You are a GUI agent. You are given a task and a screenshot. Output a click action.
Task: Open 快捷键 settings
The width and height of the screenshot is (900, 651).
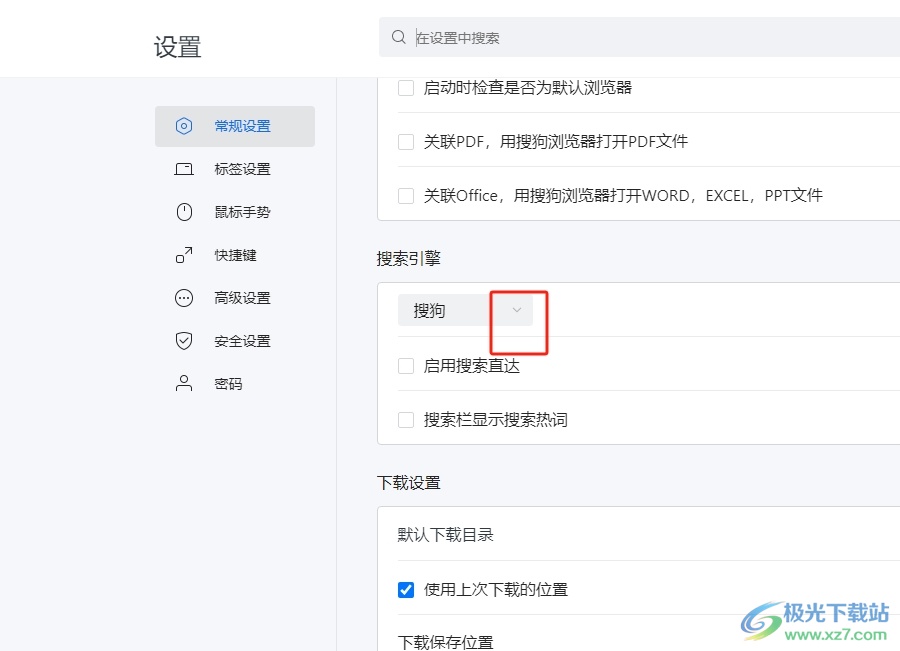click(x=235, y=255)
